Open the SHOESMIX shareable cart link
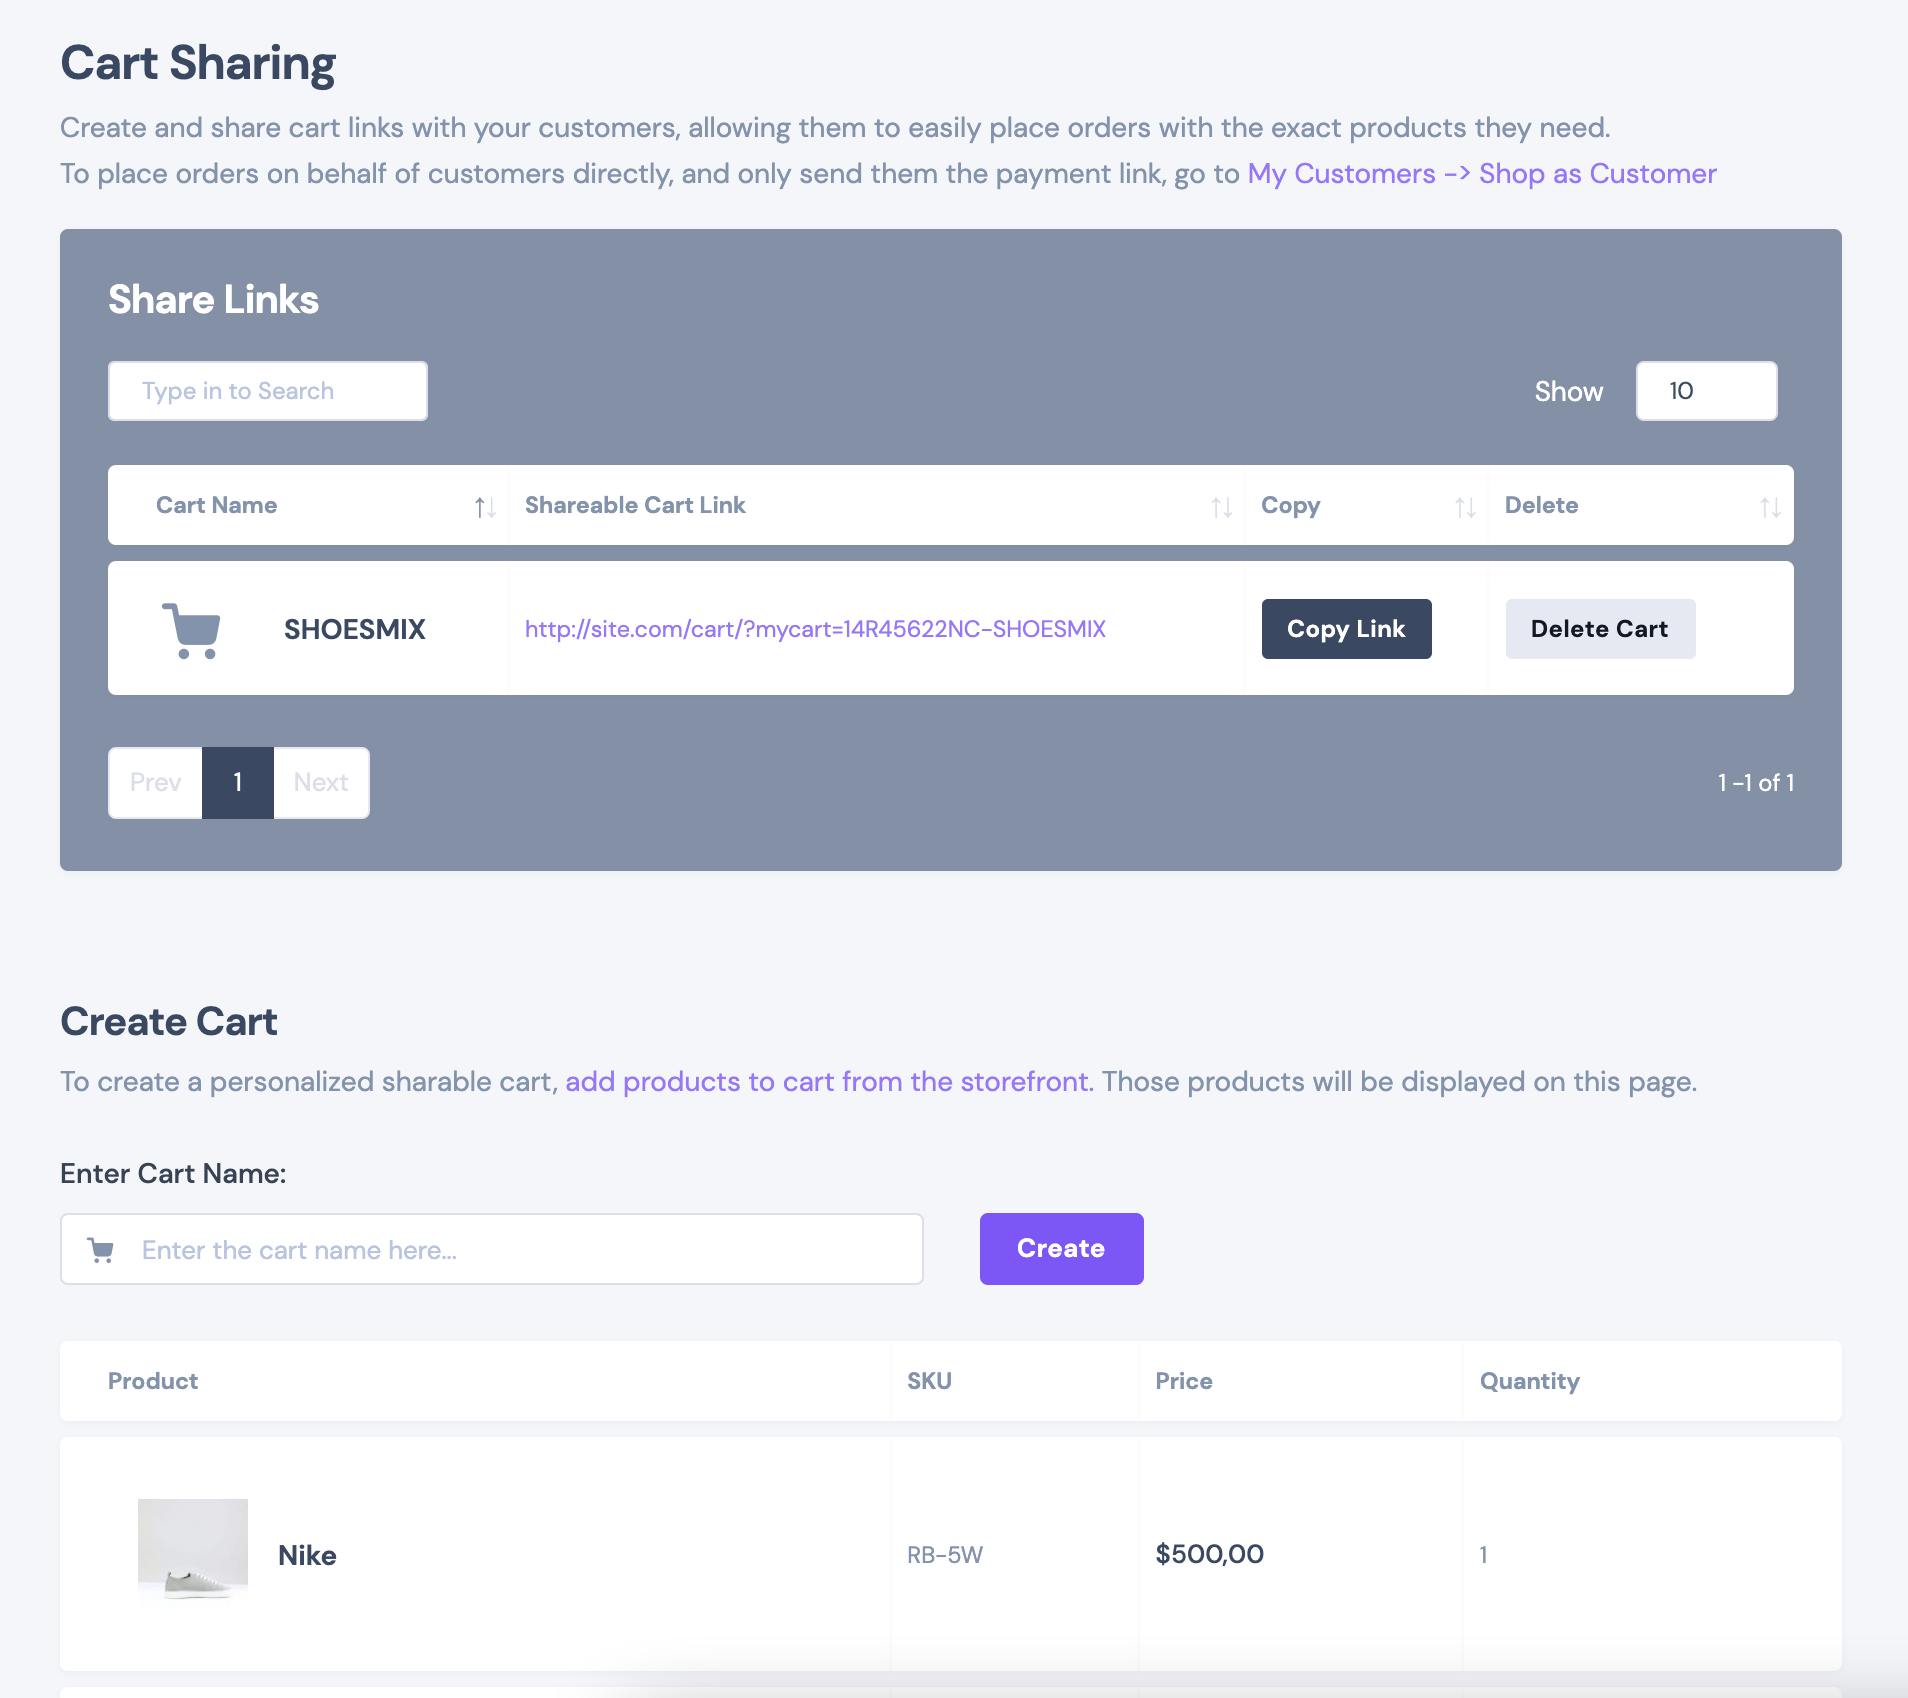Screen dimensions: 1908x1698 point(815,629)
